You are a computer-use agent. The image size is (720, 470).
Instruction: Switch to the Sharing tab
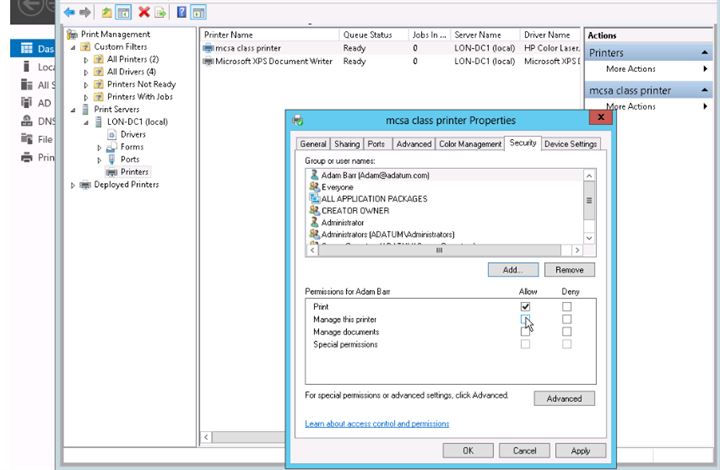[x=346, y=144]
